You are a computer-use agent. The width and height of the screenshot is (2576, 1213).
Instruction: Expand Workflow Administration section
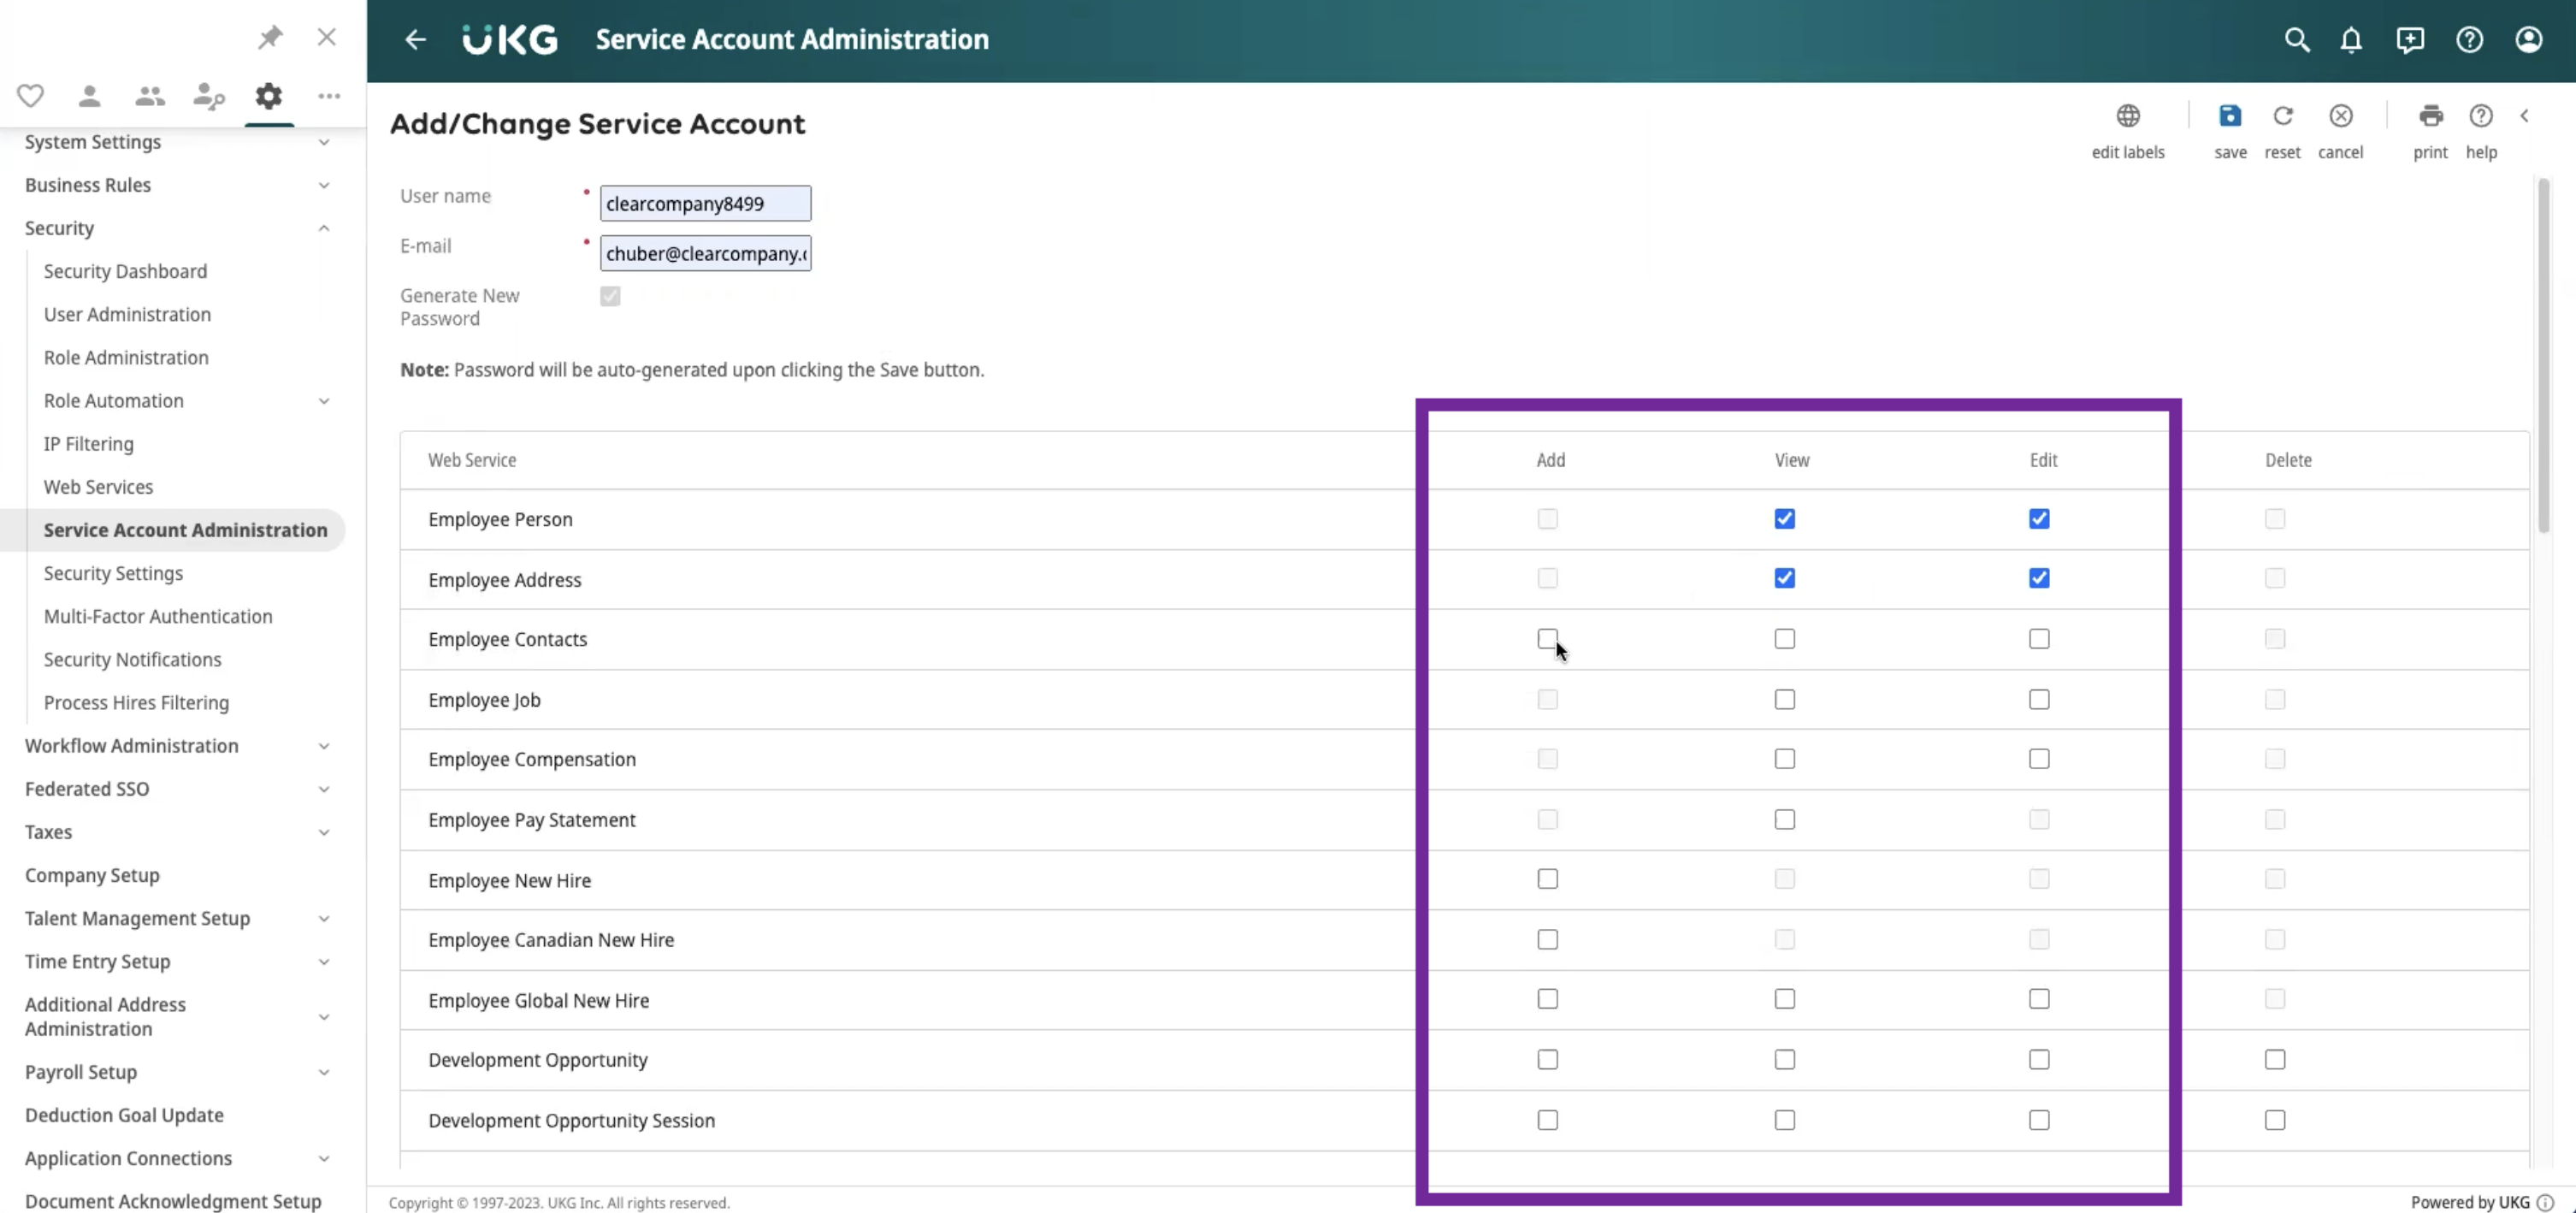pyautogui.click(x=324, y=746)
